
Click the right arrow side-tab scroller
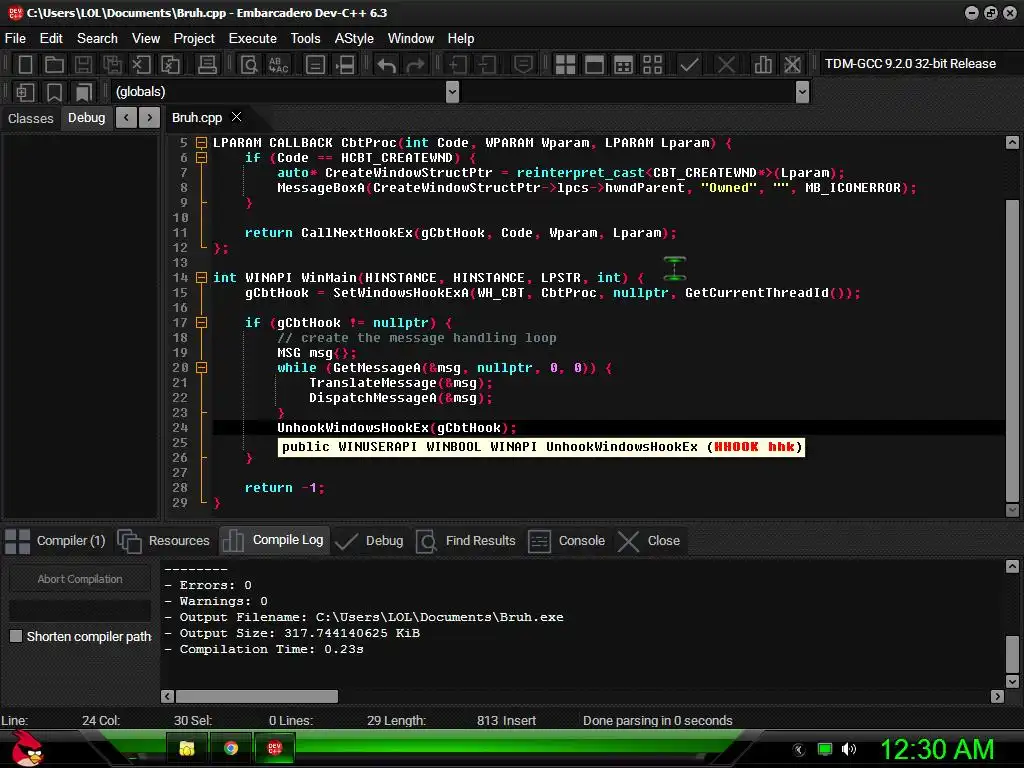click(x=150, y=118)
